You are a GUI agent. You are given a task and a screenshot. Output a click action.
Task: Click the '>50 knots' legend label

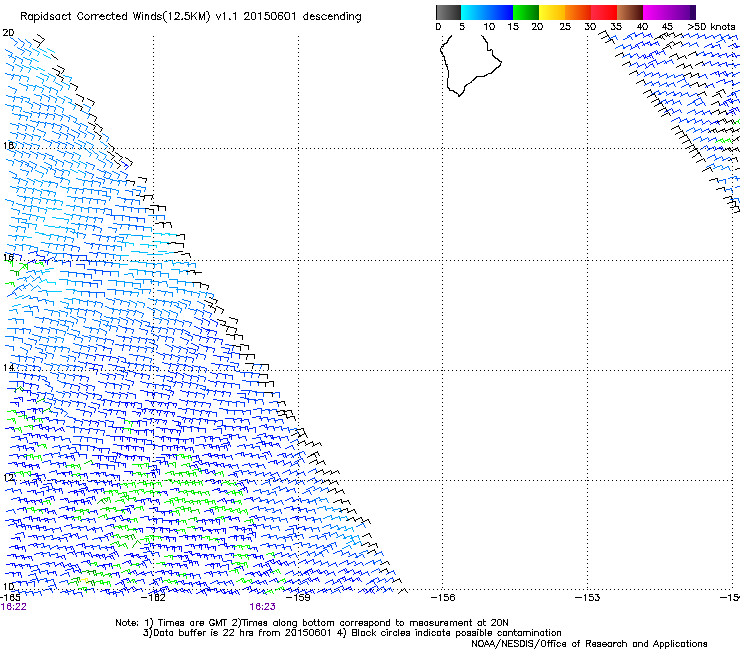coord(711,27)
